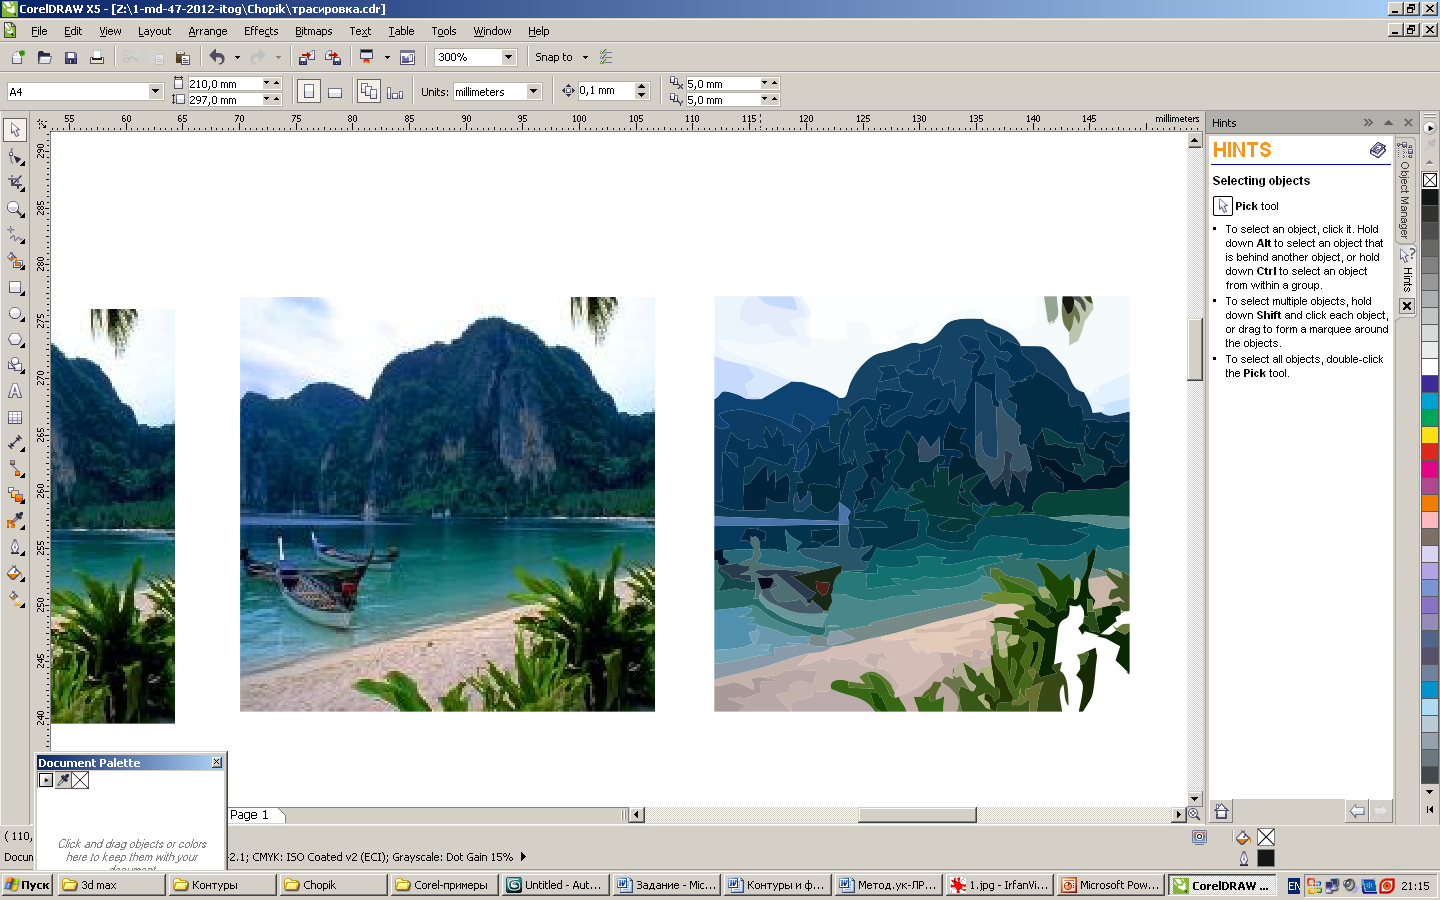Save the document with diskette icon

click(x=70, y=57)
